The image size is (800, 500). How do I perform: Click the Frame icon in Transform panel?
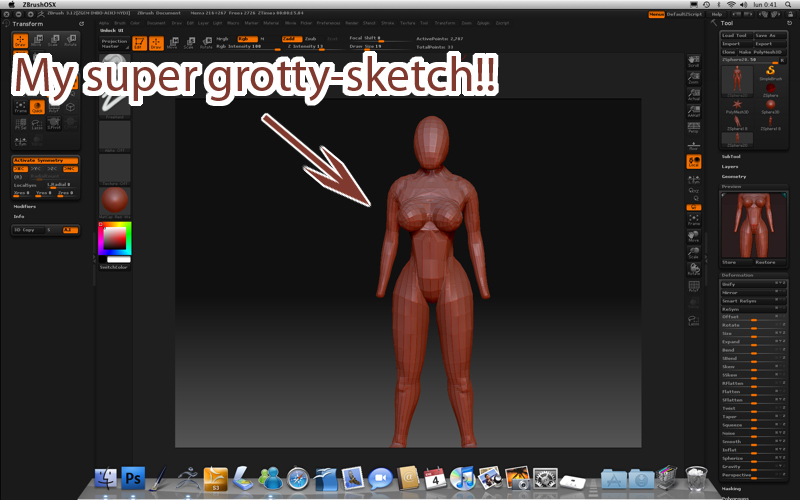(x=20, y=107)
